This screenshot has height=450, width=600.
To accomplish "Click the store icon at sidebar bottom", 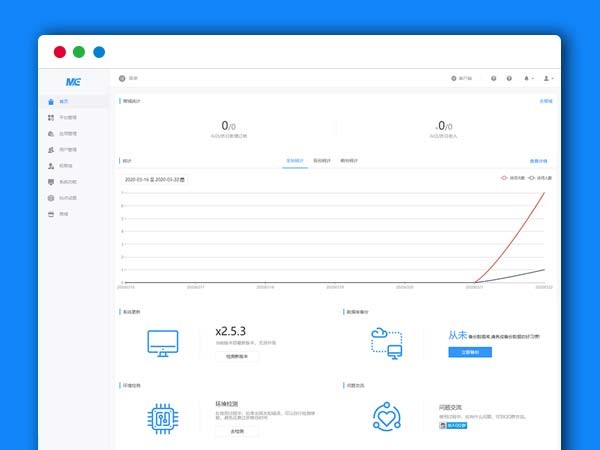I will coord(52,214).
